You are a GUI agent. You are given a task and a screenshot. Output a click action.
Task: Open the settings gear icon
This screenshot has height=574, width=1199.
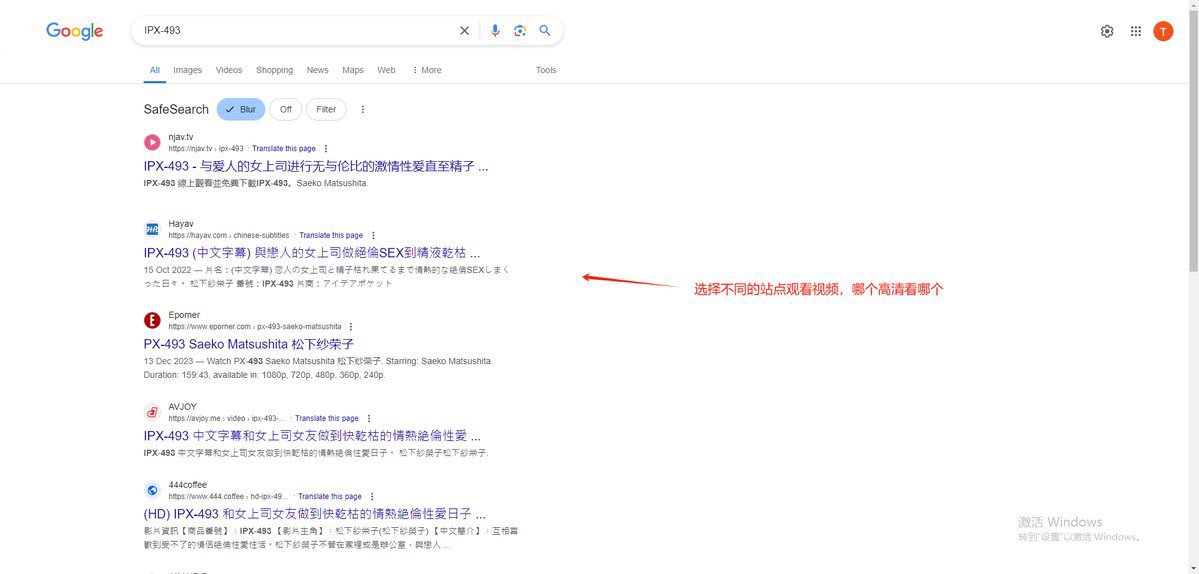click(1107, 31)
